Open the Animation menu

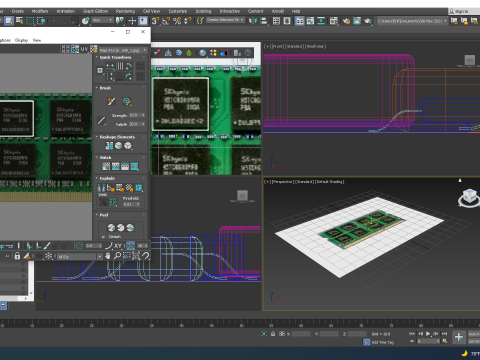(x=66, y=11)
